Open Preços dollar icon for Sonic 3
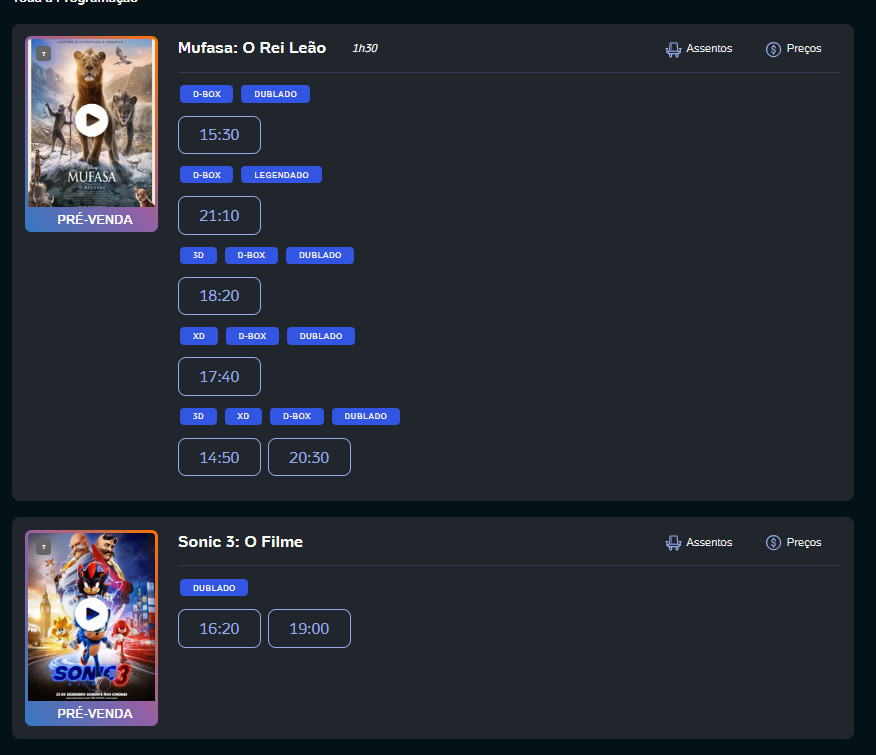 click(773, 543)
